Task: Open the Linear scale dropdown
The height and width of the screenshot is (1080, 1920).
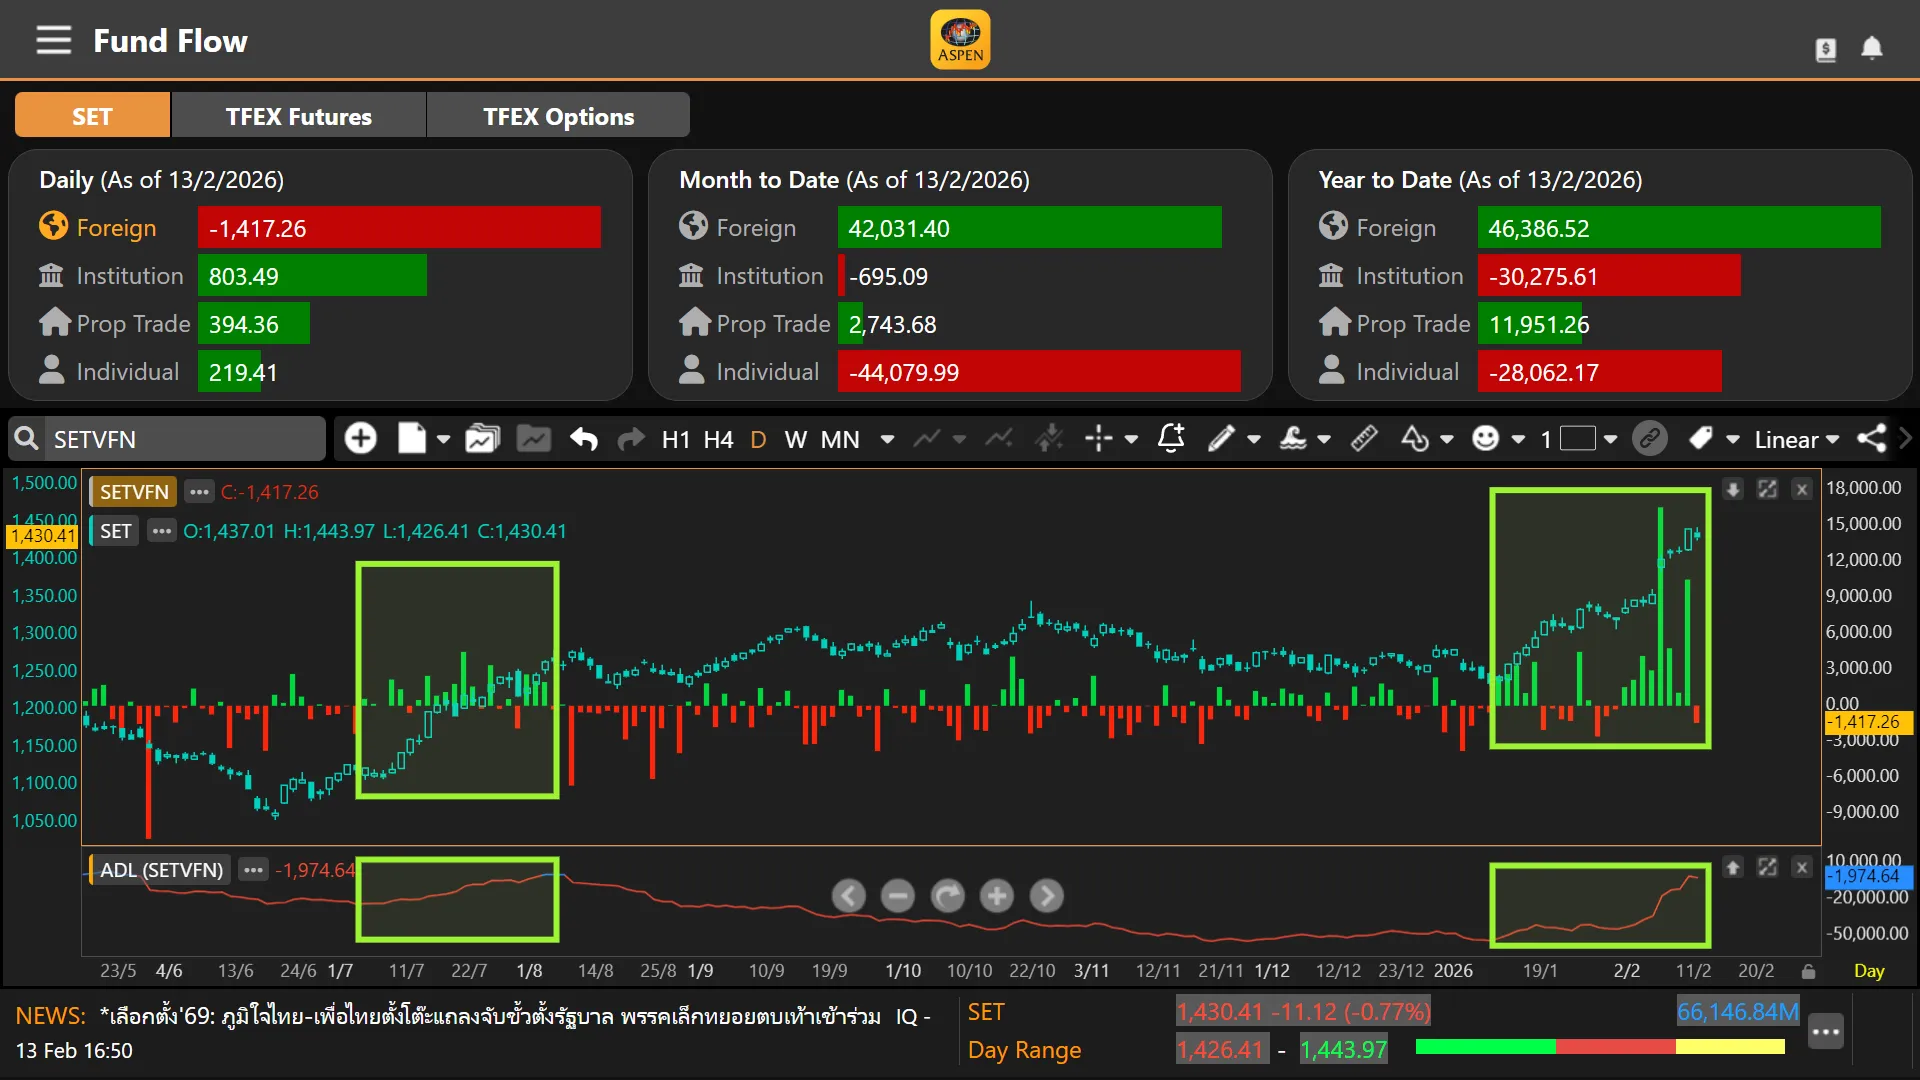Action: pyautogui.click(x=1796, y=440)
